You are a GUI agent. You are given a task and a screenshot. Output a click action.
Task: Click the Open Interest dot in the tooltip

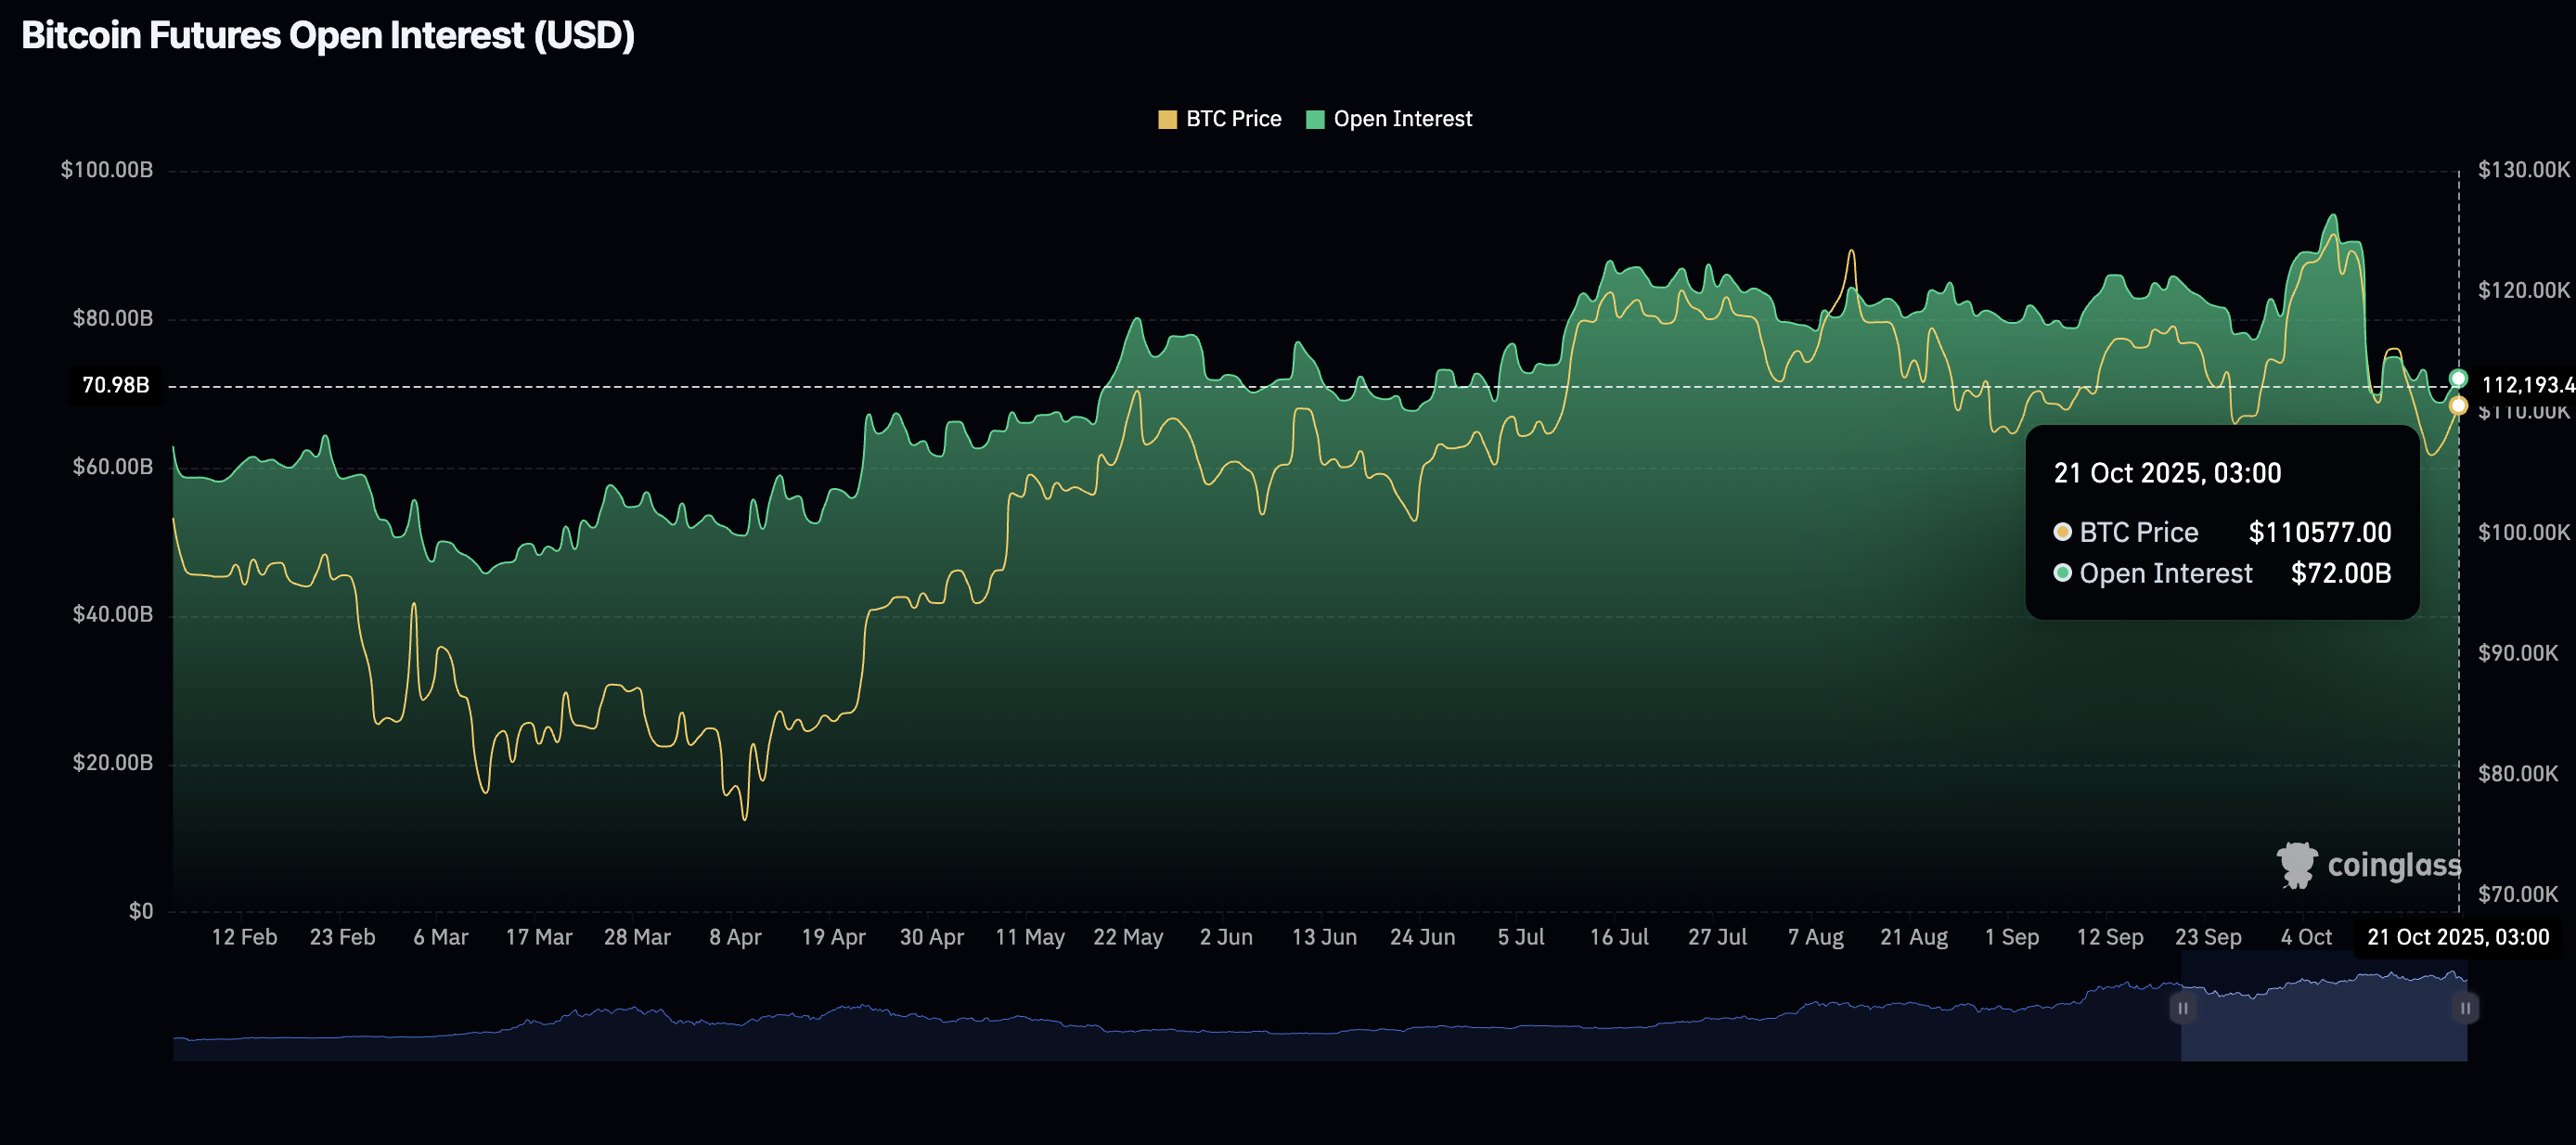[x=2062, y=573]
